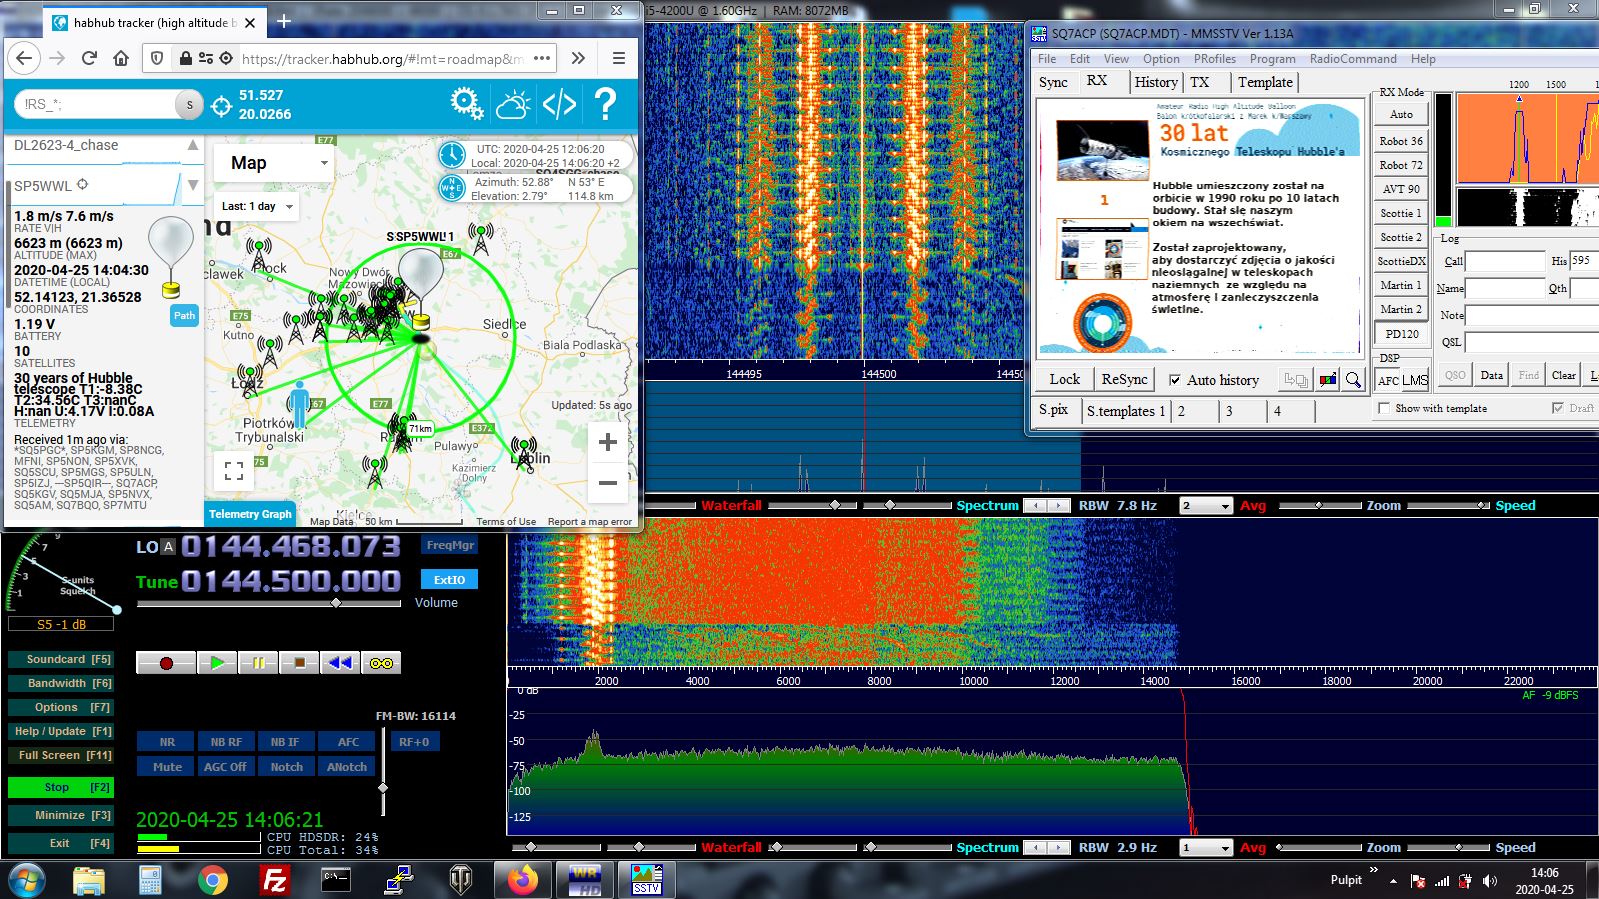This screenshot has height=899, width=1599.
Task: Select Scottie 1 RX mode
Action: tap(1401, 213)
